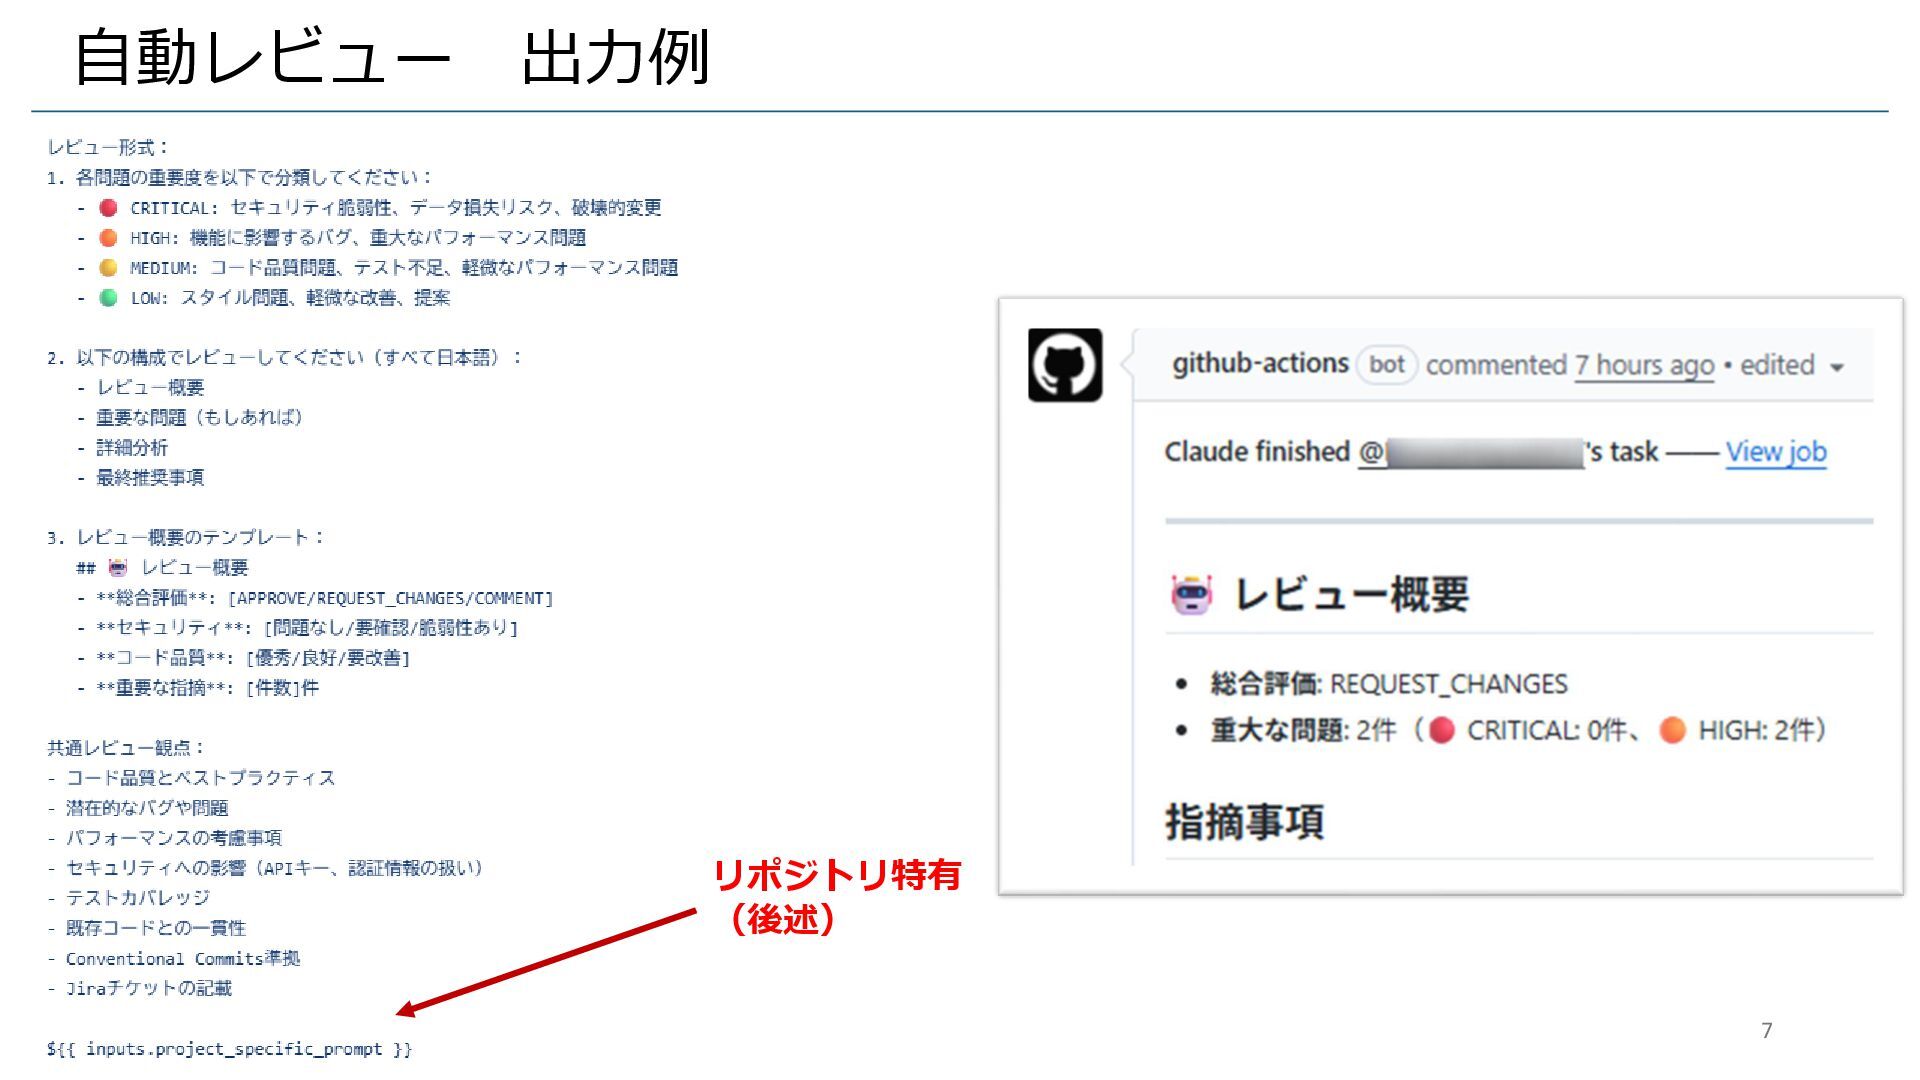Click small robot emoji in template text
The width and height of the screenshot is (1920, 1080).
click(118, 568)
